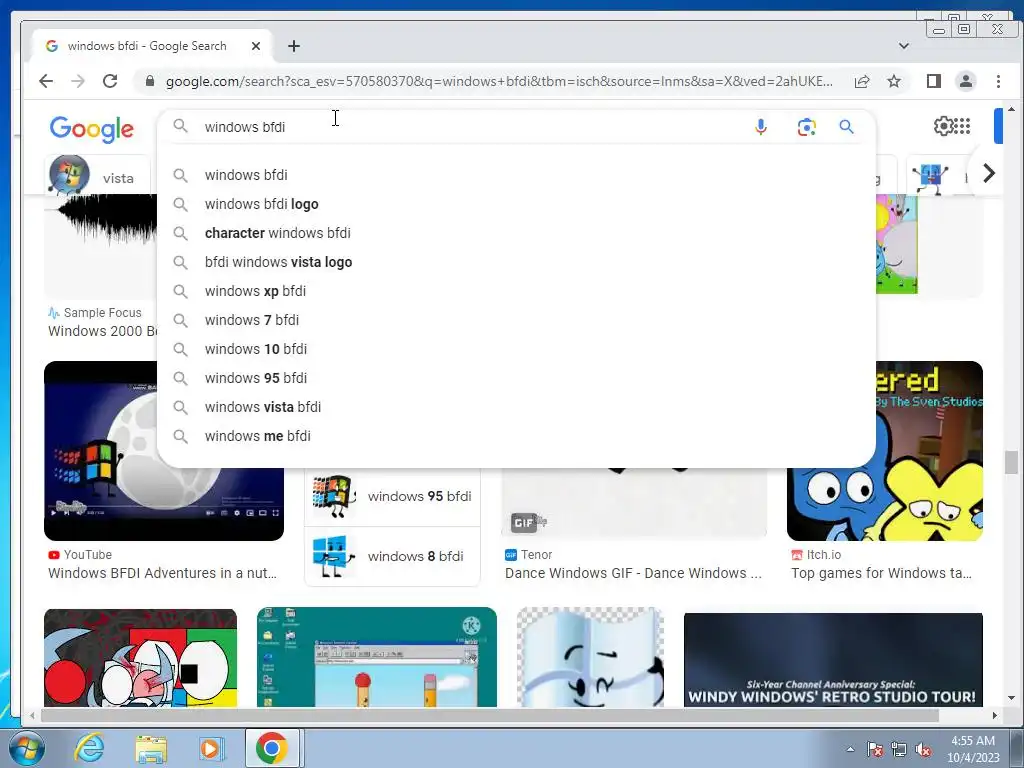
Task: Launch Internet Explorer from taskbar
Action: point(89,748)
